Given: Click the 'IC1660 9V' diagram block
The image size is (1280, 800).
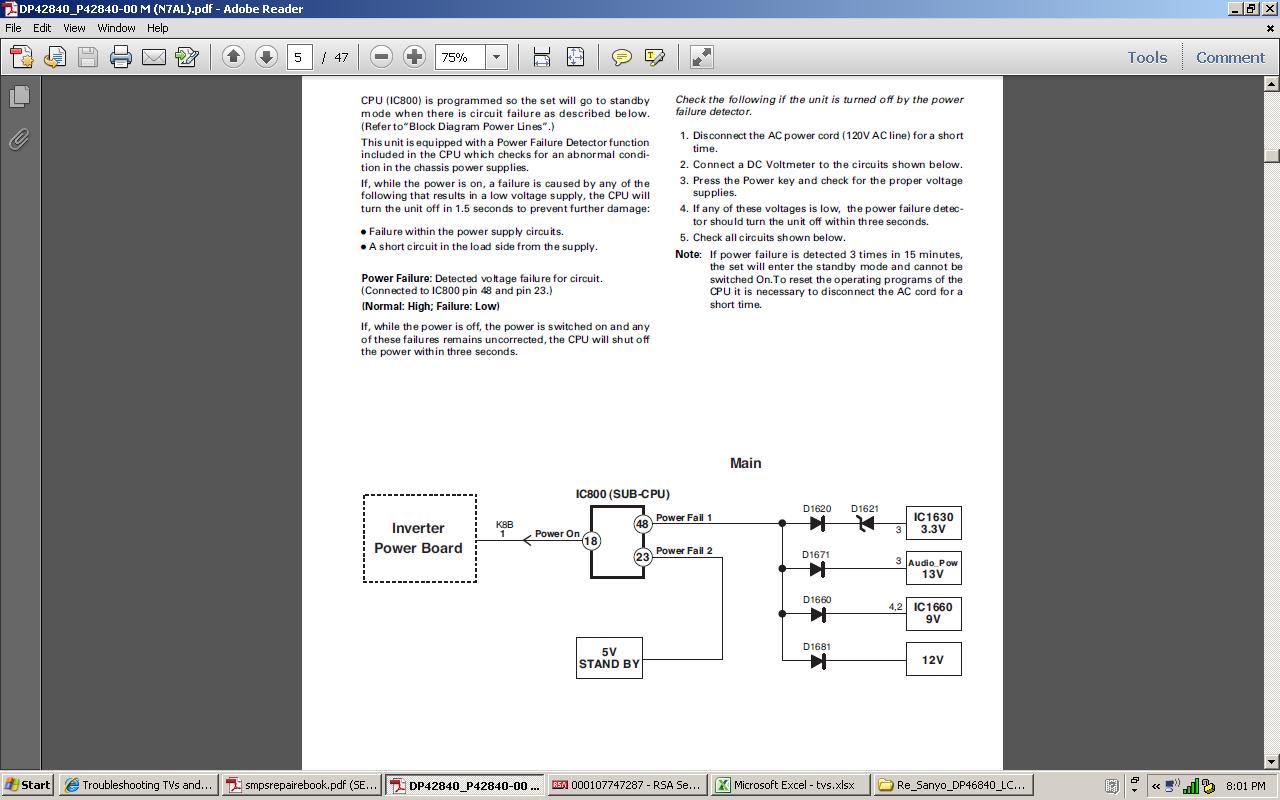Looking at the screenshot, I should pyautogui.click(x=933, y=613).
